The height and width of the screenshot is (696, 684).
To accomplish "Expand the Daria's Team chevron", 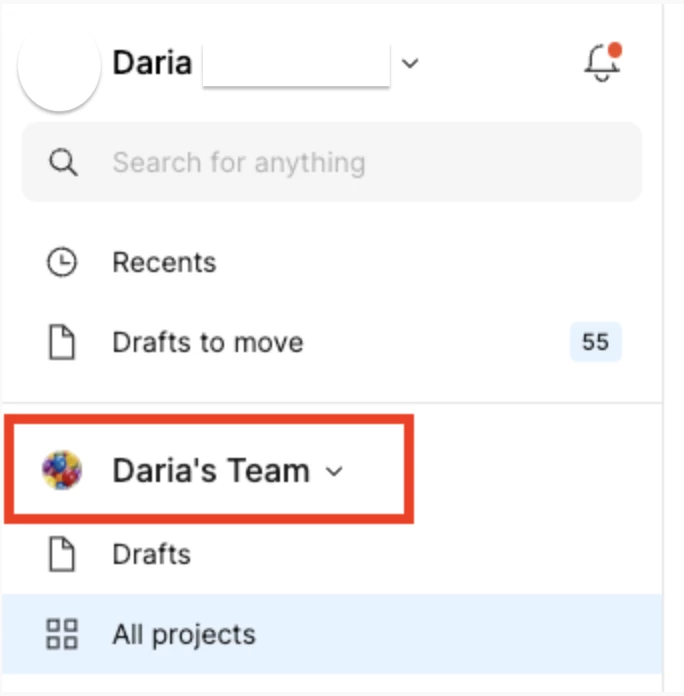I will (334, 471).
